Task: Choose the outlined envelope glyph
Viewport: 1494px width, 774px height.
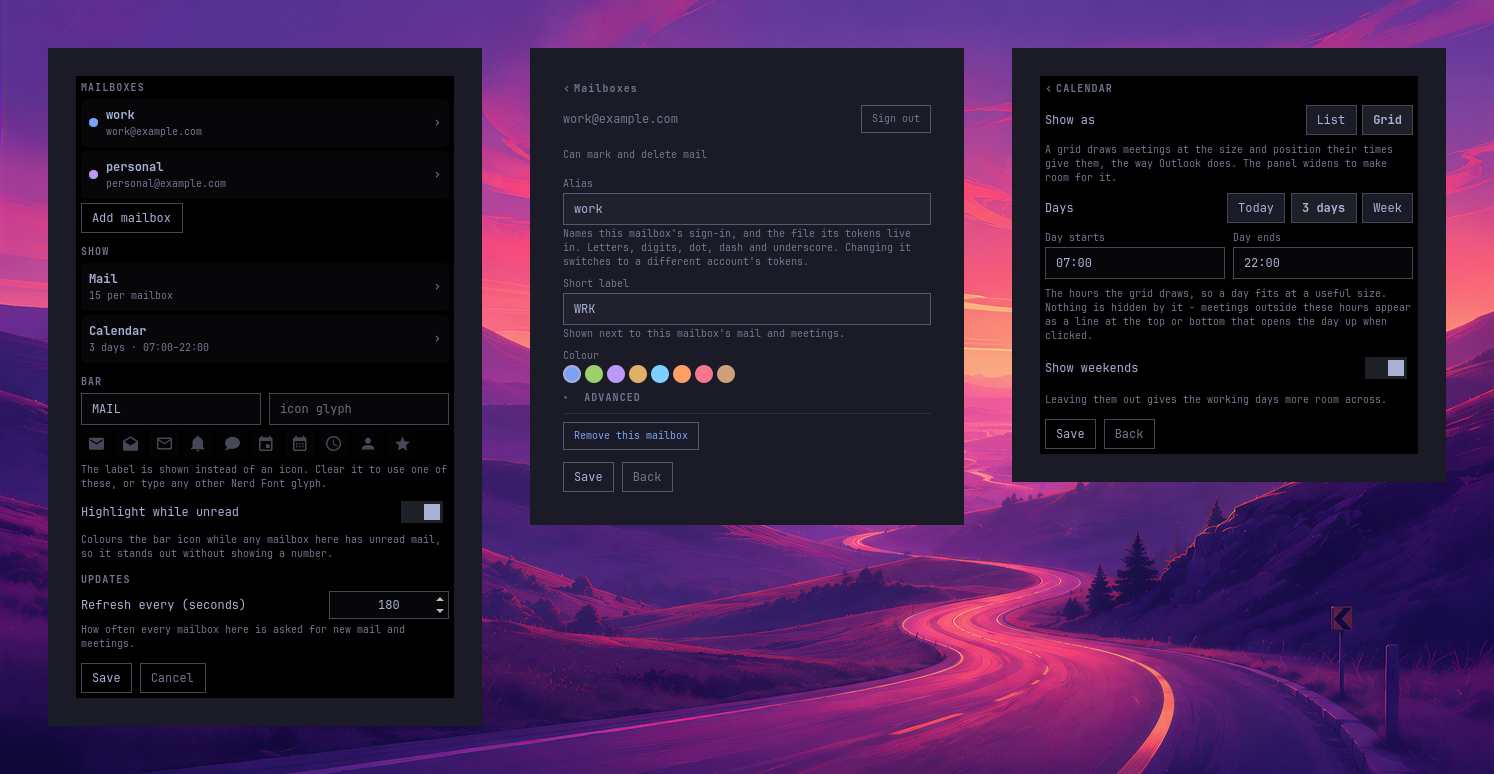Action: 164,444
